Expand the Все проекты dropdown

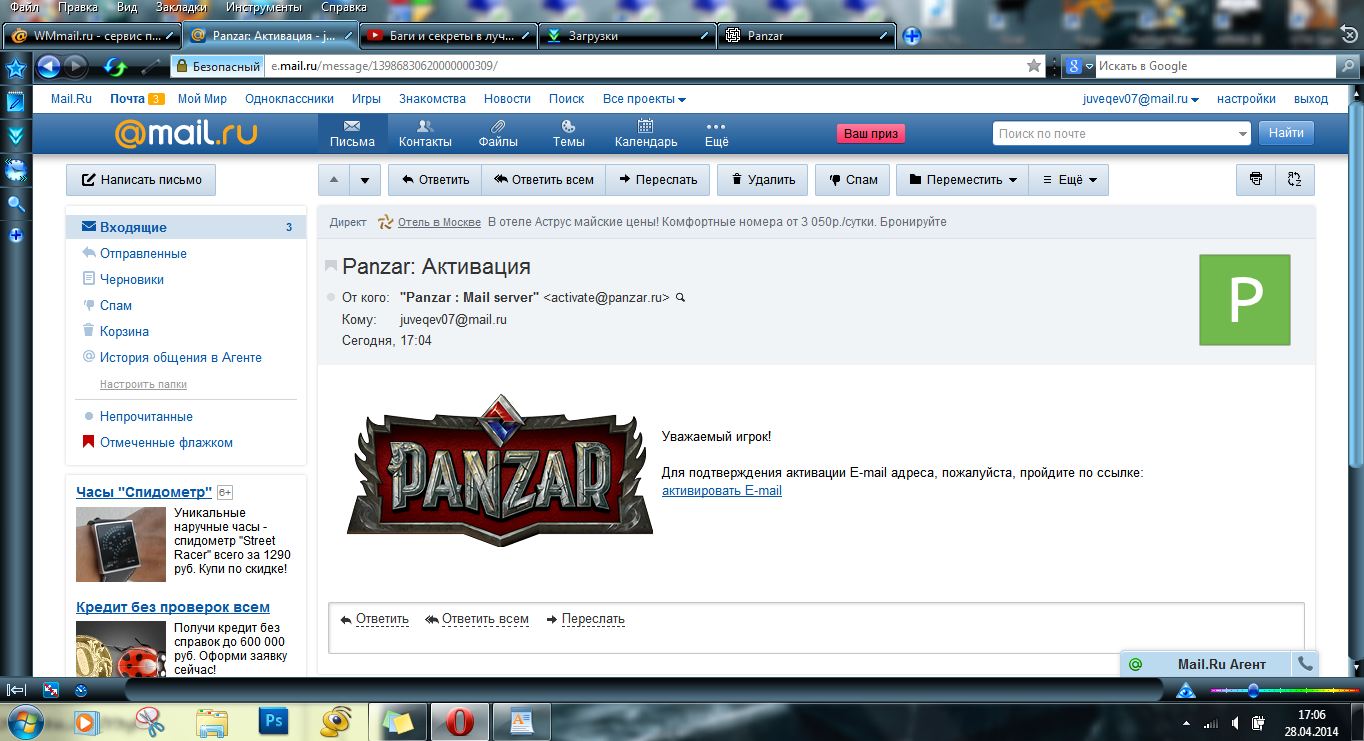[x=644, y=99]
